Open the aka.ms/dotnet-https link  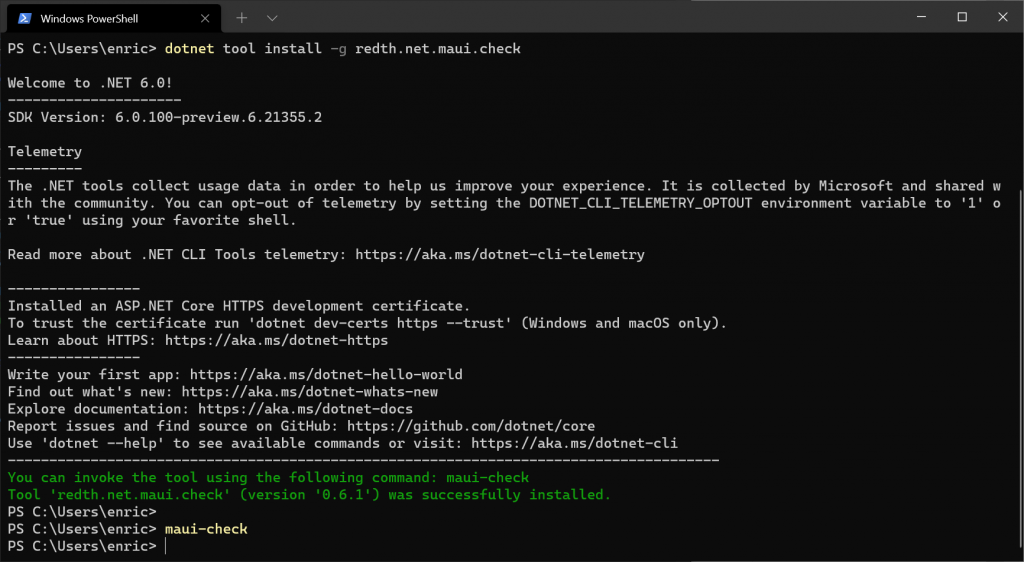pyautogui.click(x=276, y=340)
